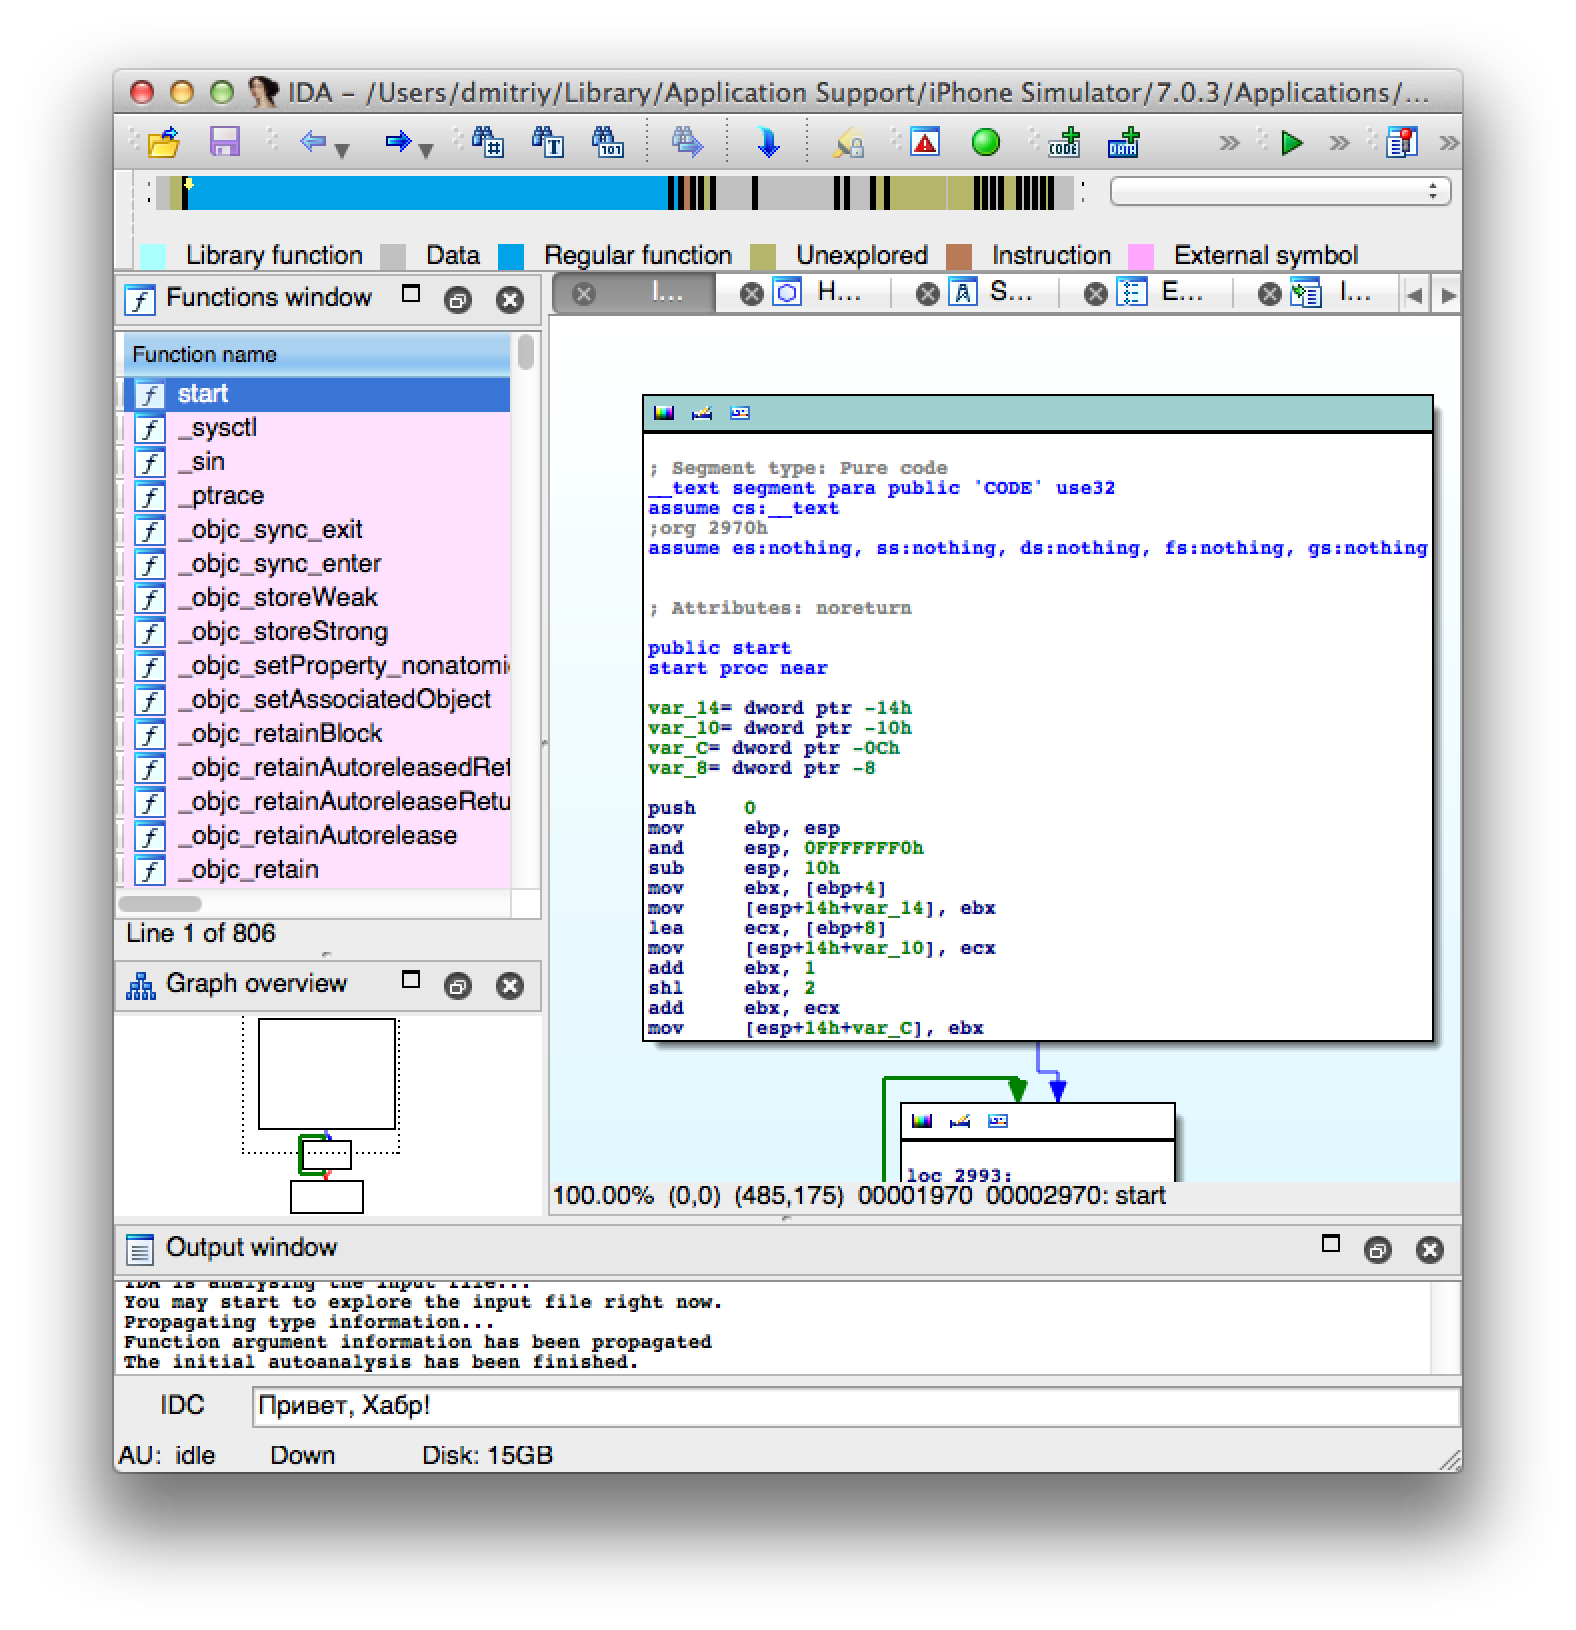Screen dimensions: 1576x1630
Task: Open the empty combo box beside navigation band
Action: (x=1279, y=191)
